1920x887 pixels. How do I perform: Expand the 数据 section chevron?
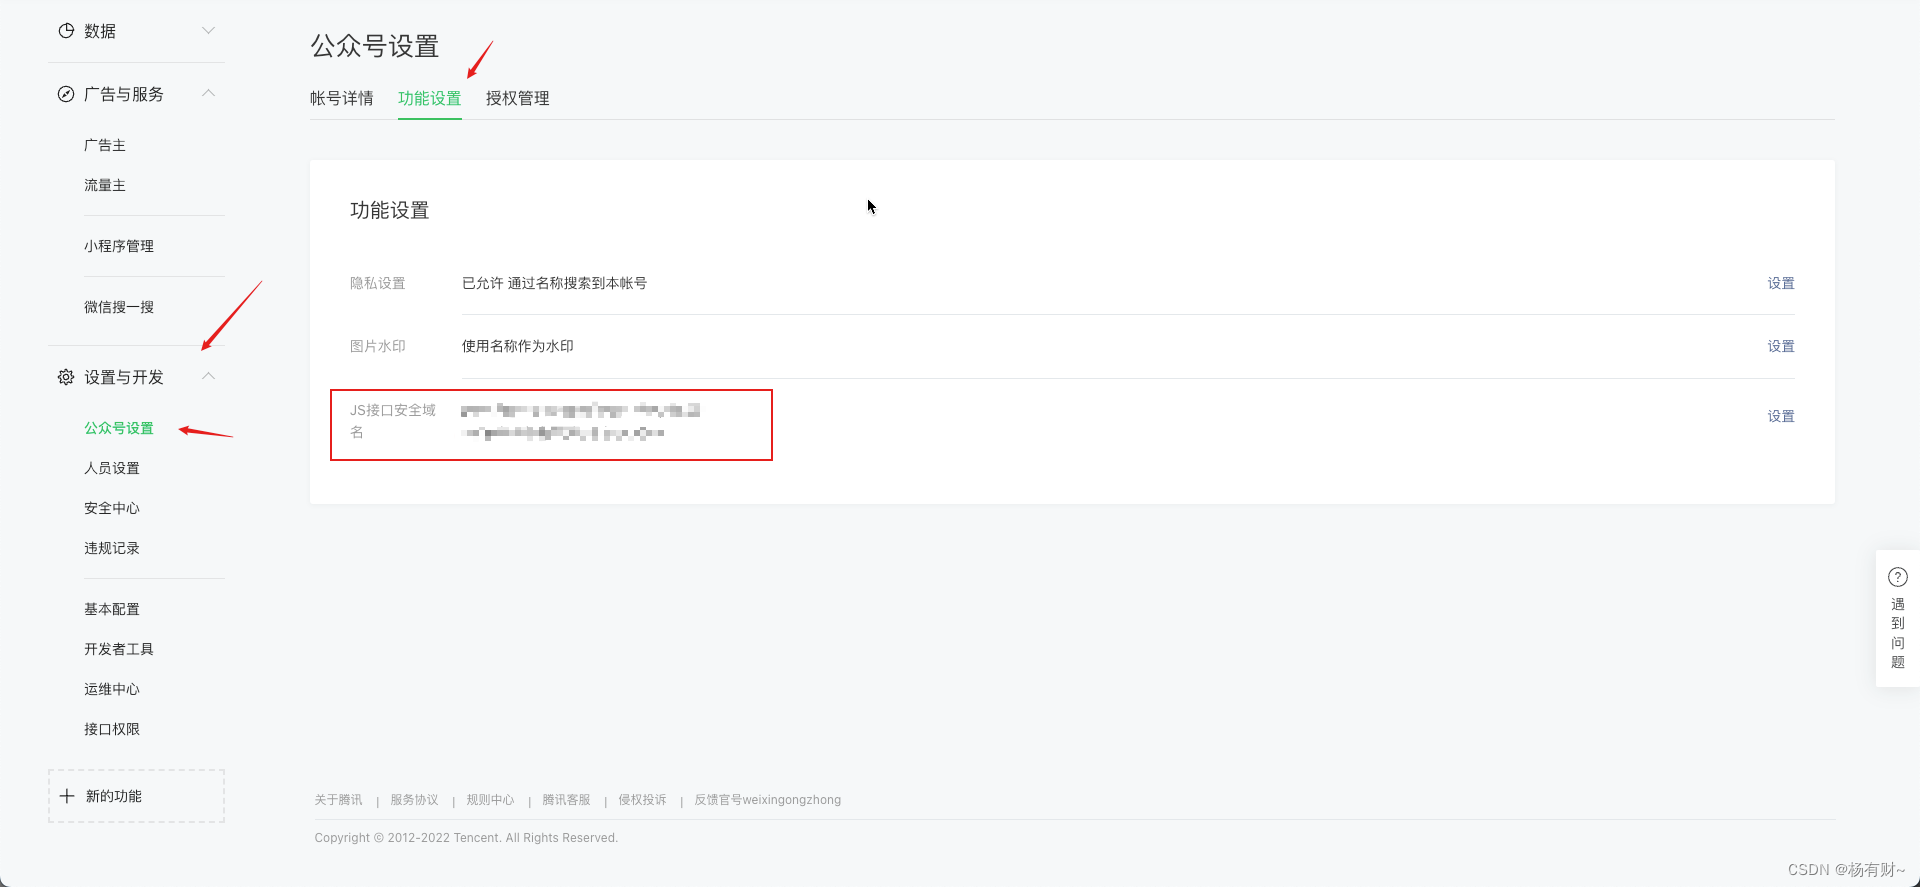tap(208, 30)
